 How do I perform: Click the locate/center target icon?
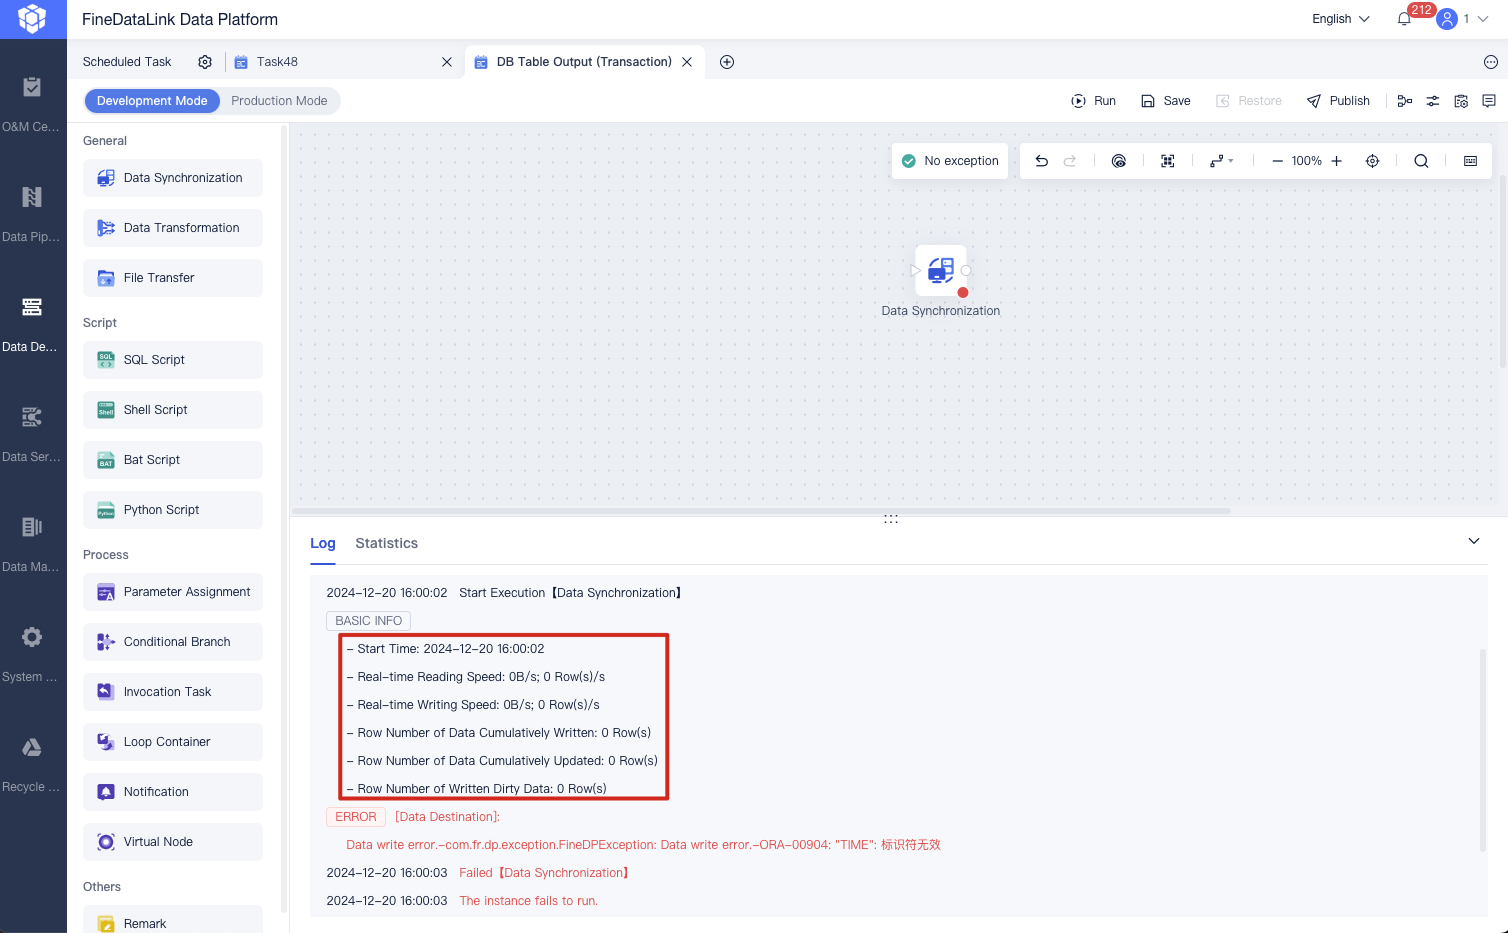click(1372, 161)
